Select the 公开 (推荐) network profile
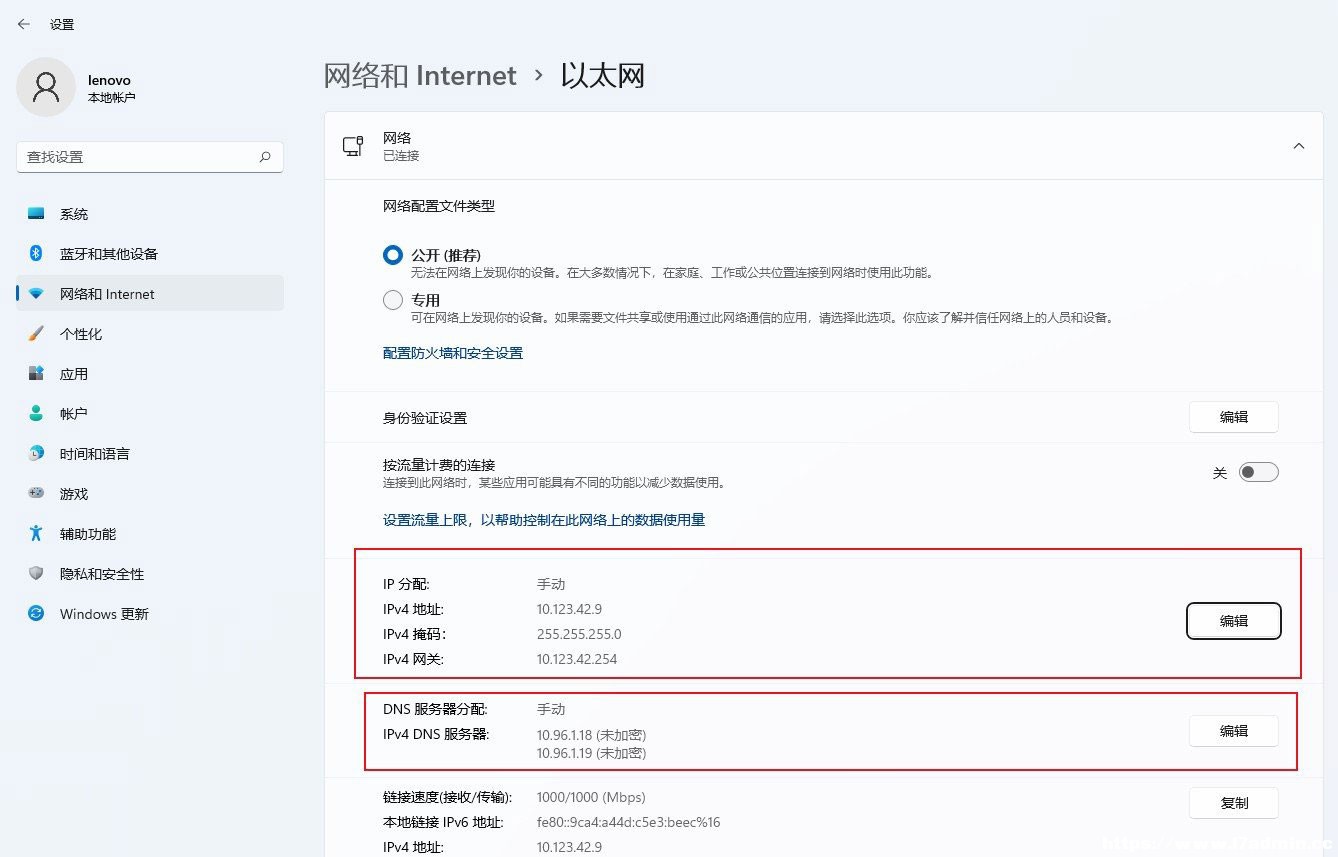 coord(393,256)
